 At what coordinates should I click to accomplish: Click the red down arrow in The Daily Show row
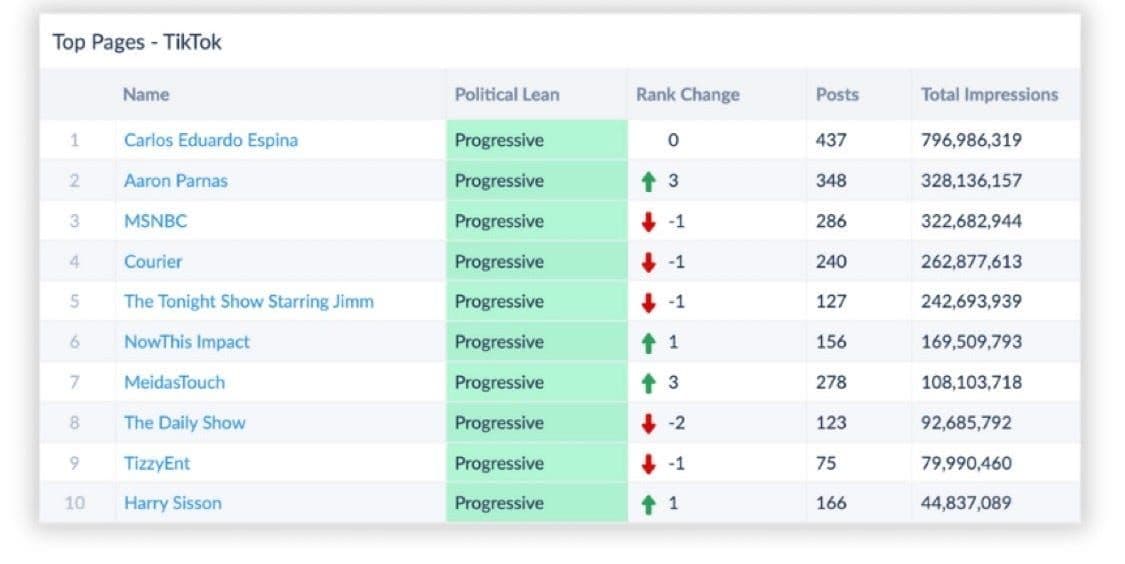point(648,423)
